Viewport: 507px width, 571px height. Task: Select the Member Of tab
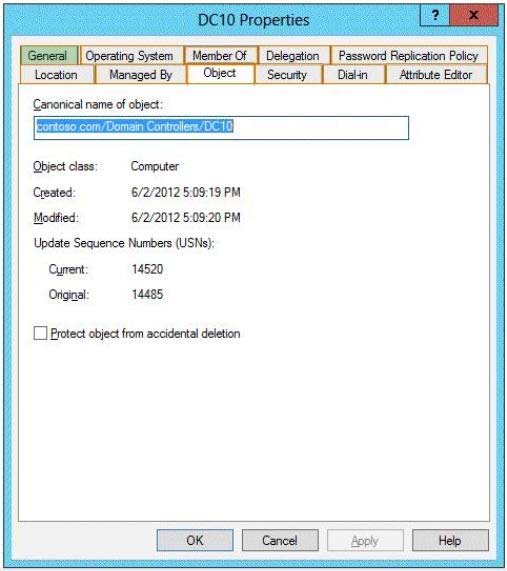(221, 56)
